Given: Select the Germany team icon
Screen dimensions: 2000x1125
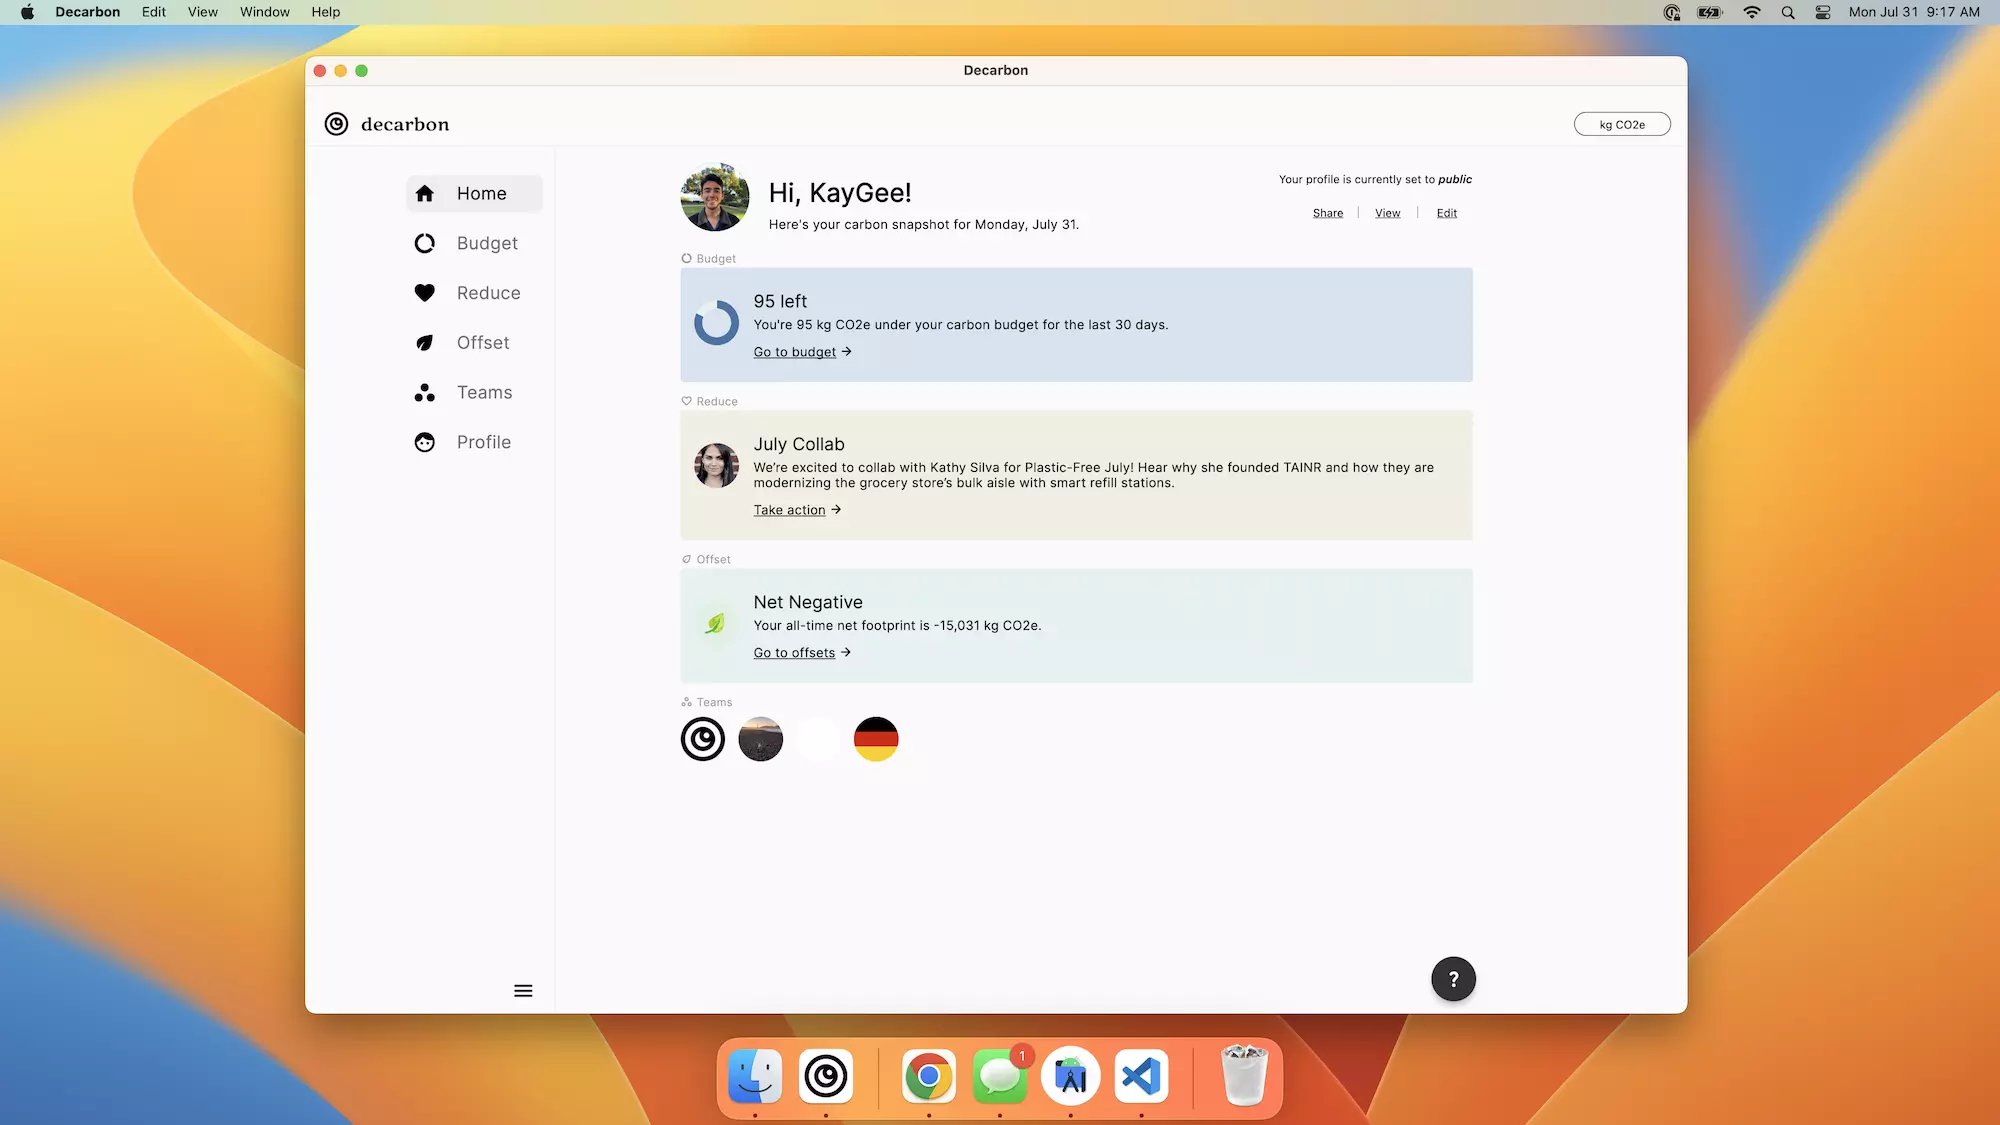Looking at the screenshot, I should point(876,738).
